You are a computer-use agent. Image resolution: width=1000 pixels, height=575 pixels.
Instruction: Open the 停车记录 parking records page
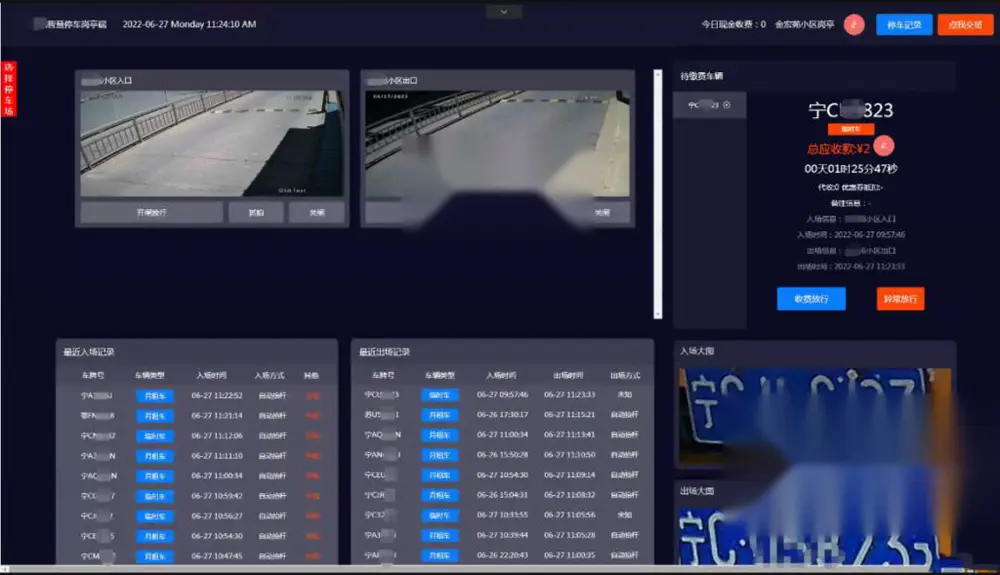pyautogui.click(x=904, y=25)
